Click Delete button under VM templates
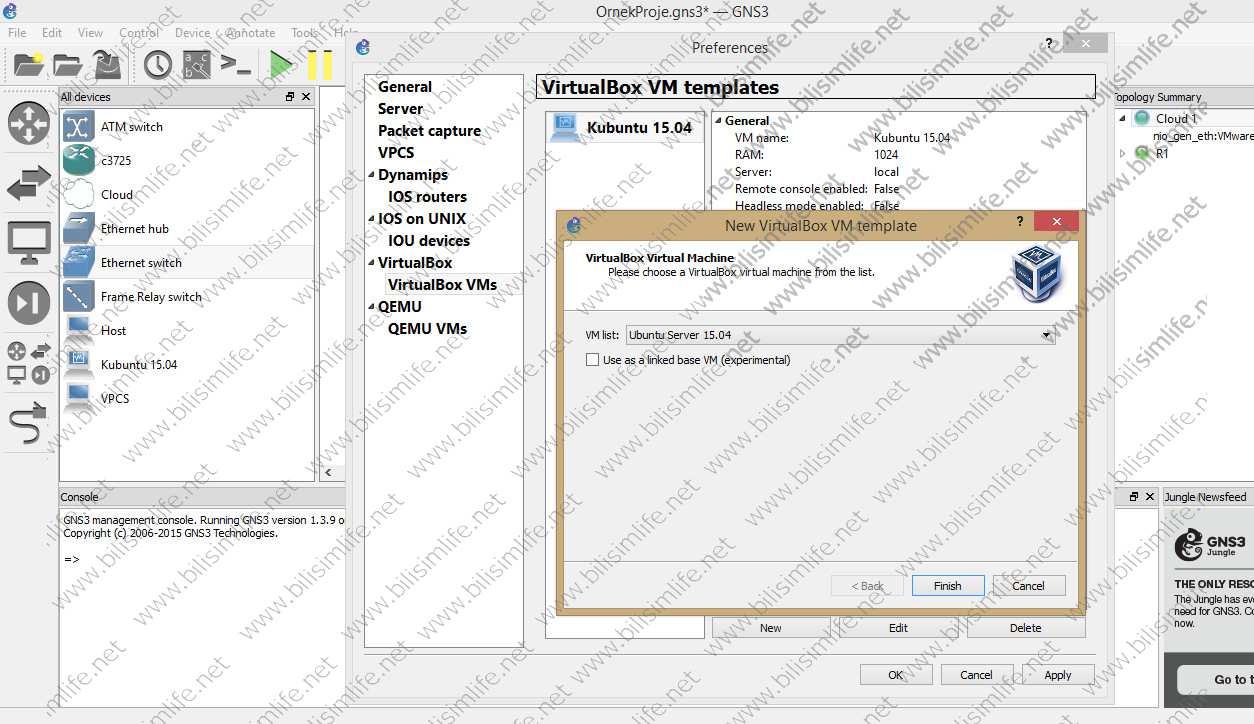This screenshot has width=1254, height=724. pos(1026,628)
